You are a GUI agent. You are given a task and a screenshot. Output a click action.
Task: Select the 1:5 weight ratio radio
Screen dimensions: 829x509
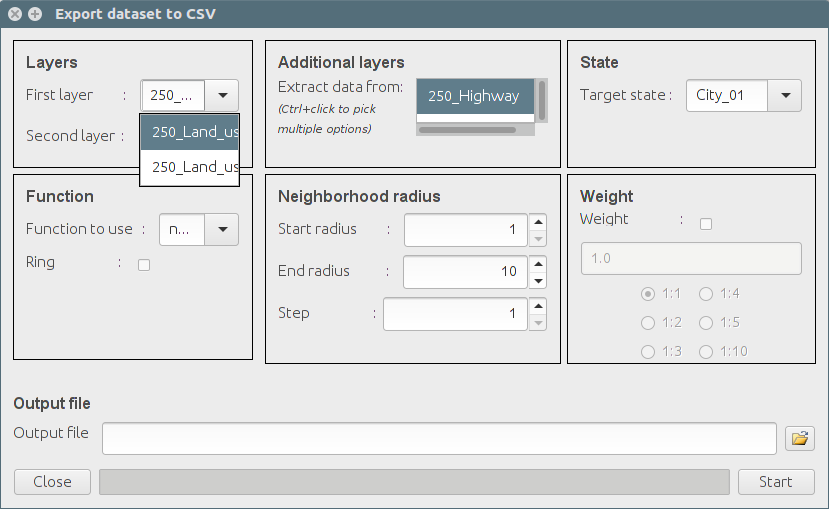pos(706,323)
